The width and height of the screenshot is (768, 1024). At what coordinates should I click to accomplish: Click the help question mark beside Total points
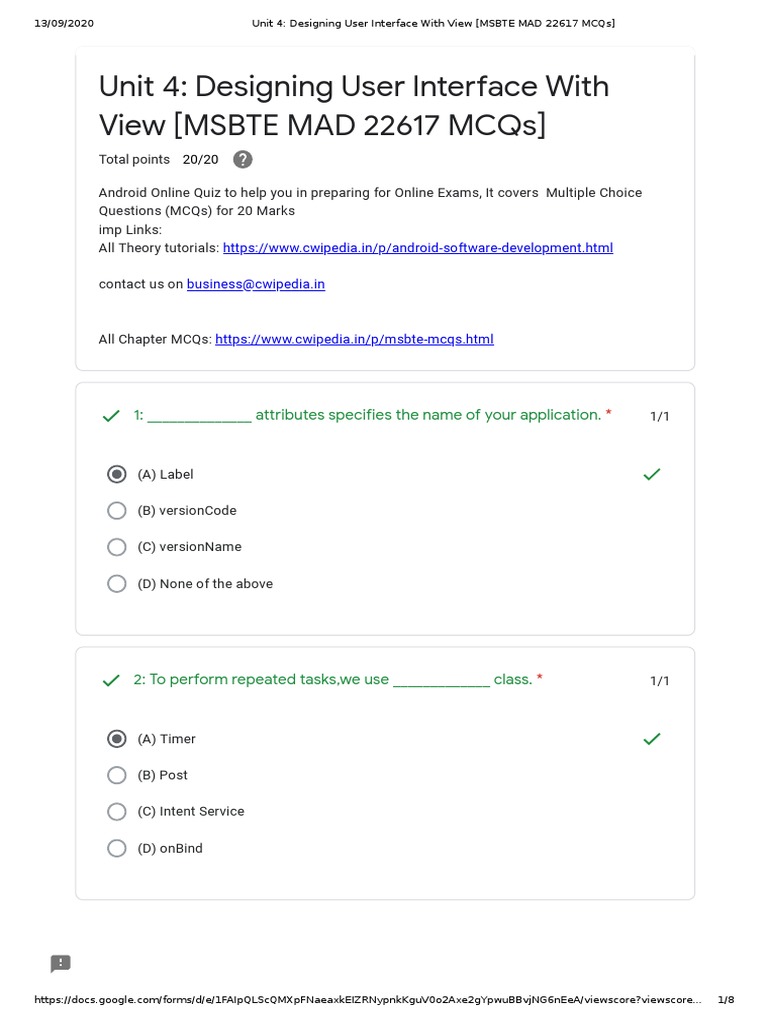coord(242,160)
